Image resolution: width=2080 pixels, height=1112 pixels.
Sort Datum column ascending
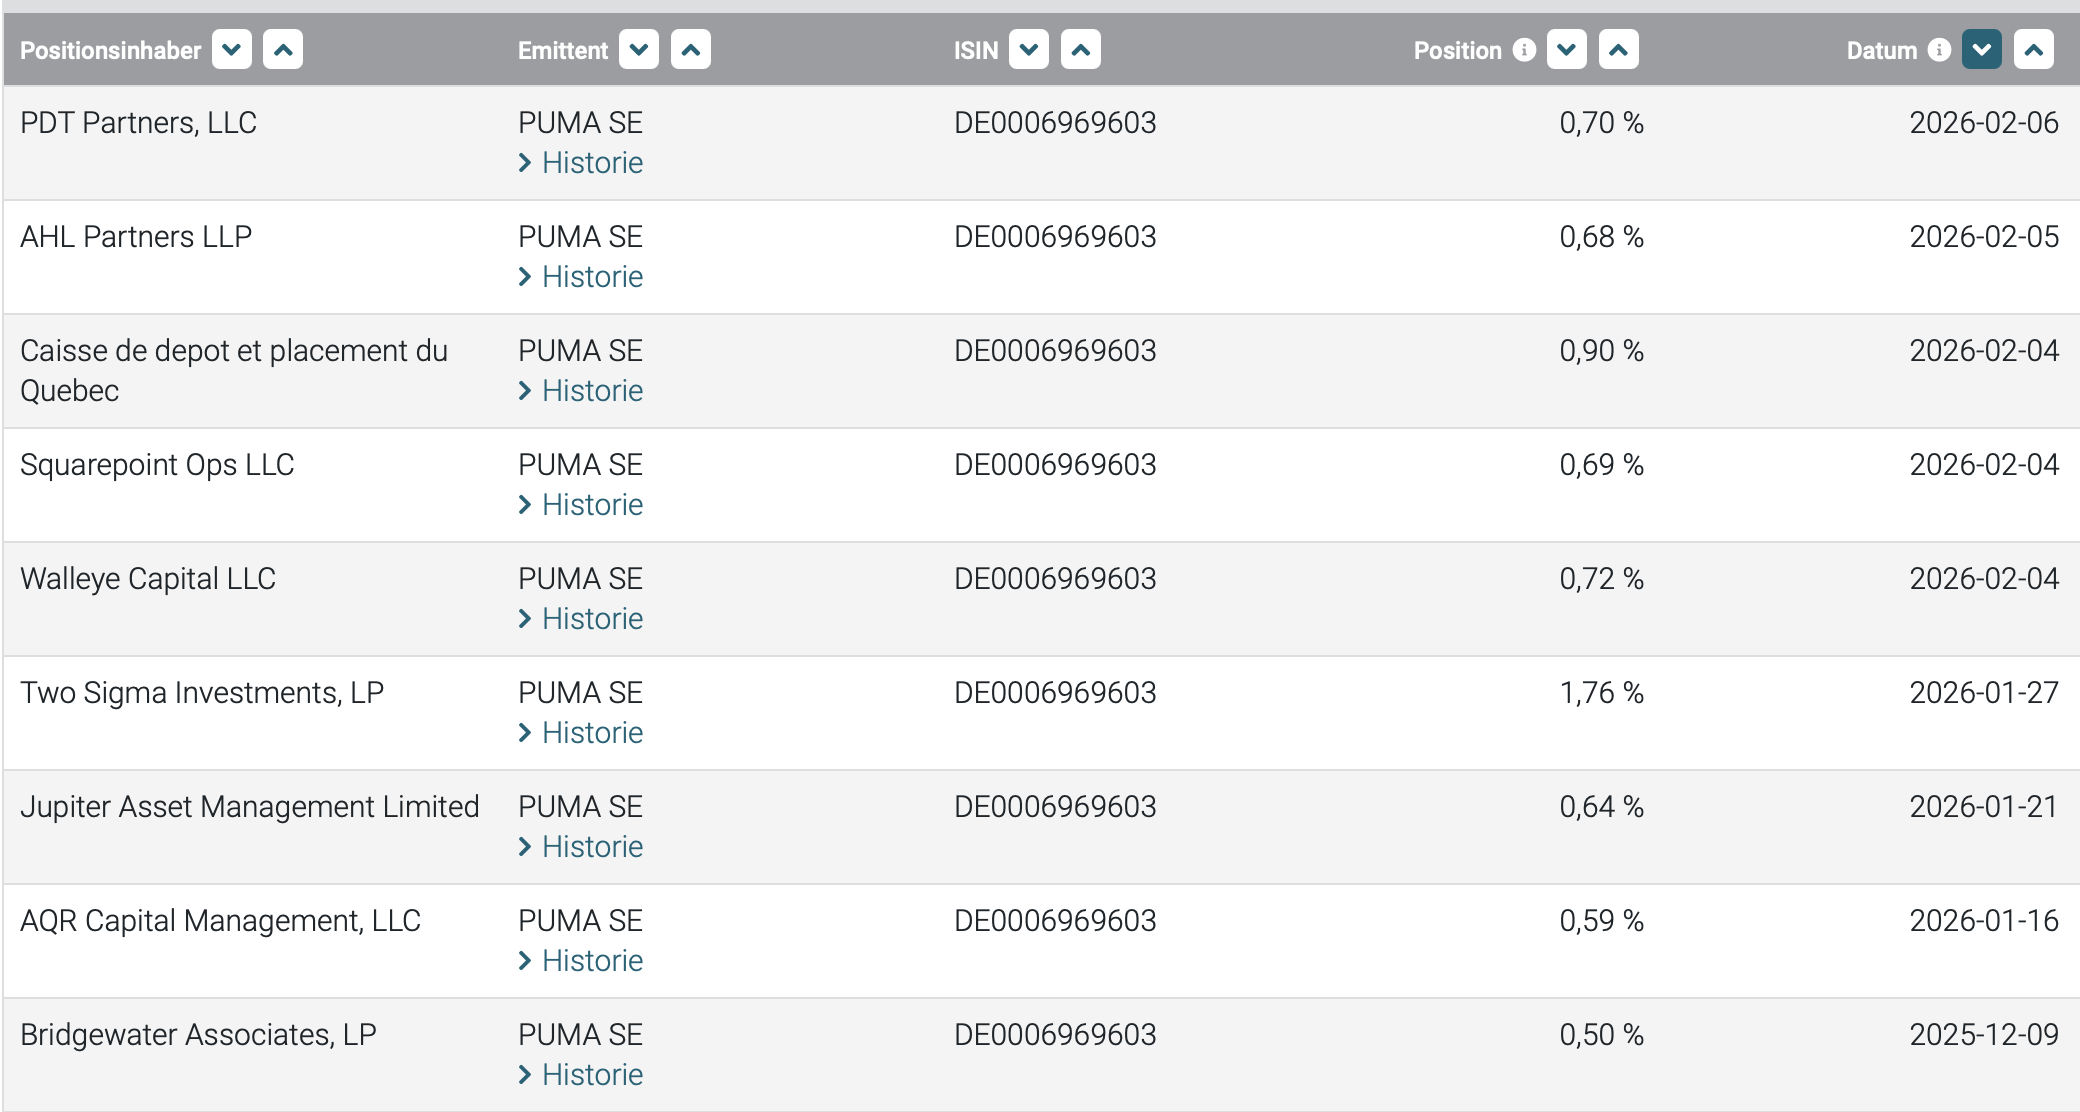click(2033, 50)
